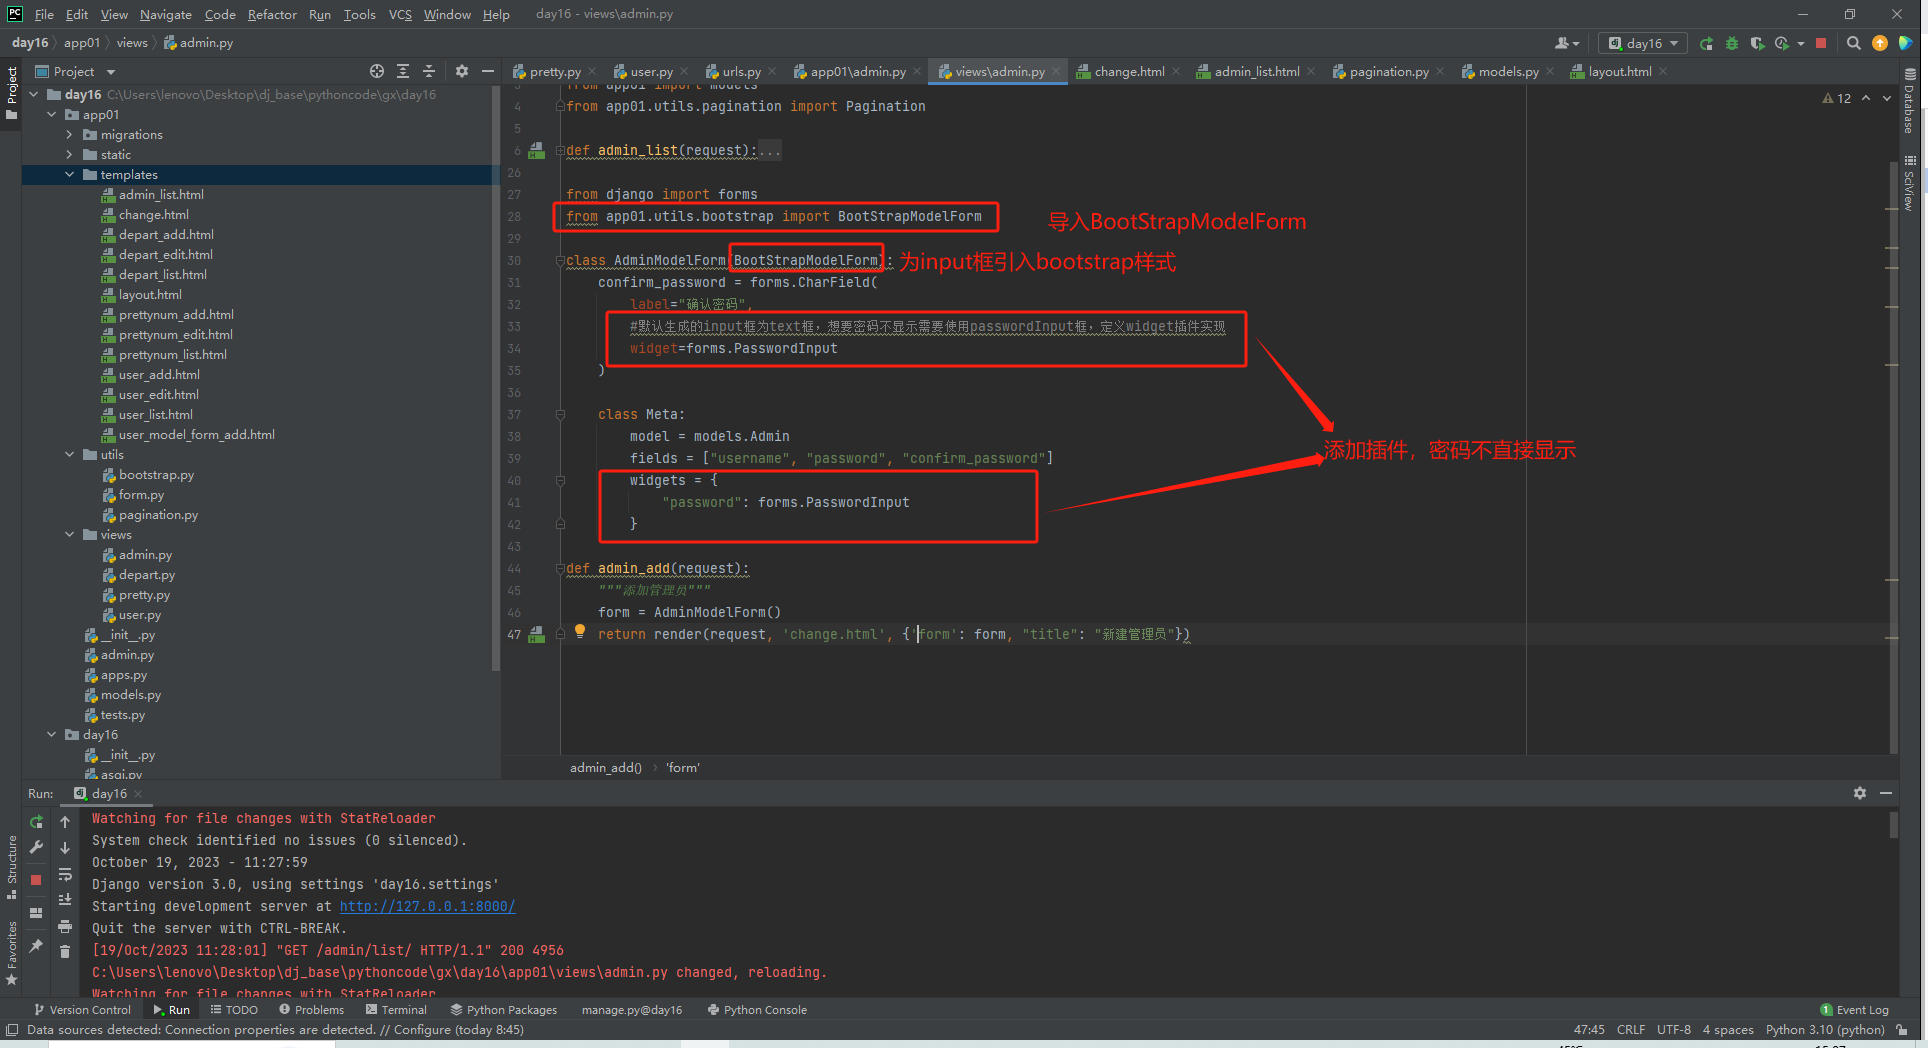Stop process from Run panel sidebar

[x=37, y=880]
